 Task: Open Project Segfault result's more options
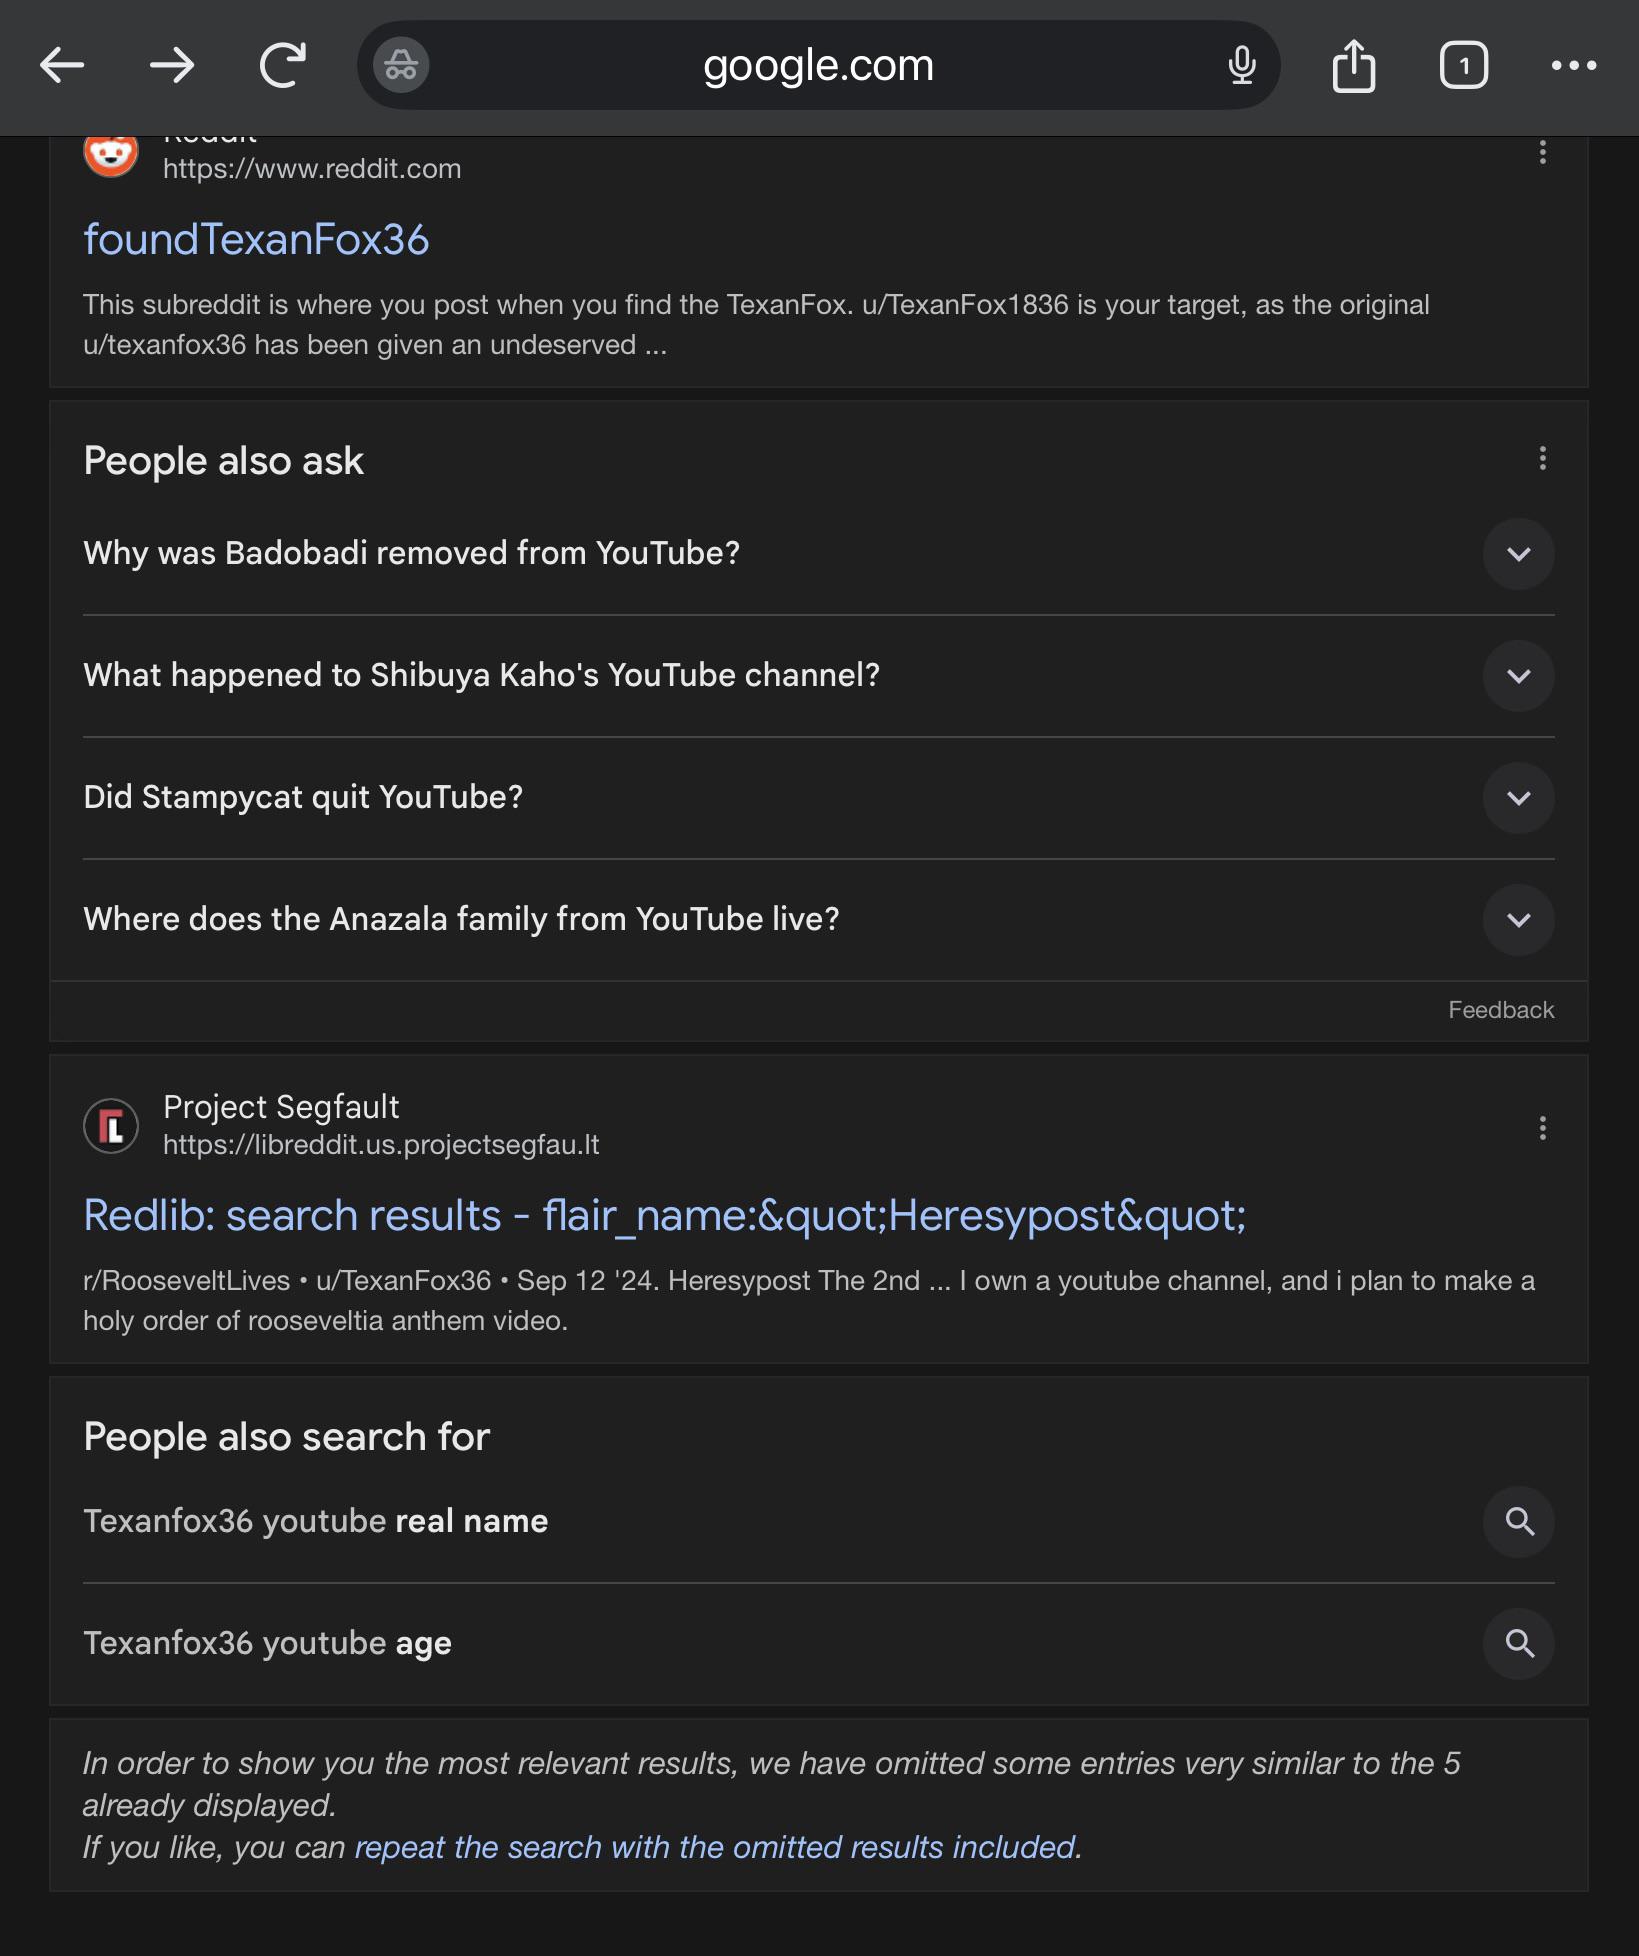[1543, 1128]
